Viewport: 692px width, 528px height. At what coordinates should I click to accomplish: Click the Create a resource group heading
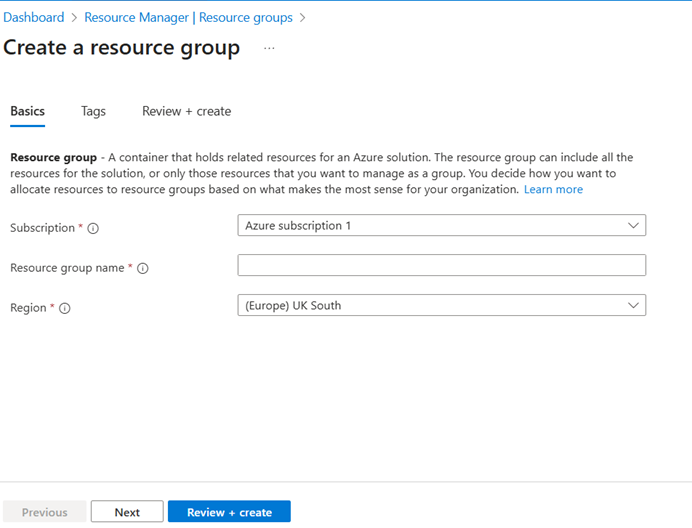[122, 48]
